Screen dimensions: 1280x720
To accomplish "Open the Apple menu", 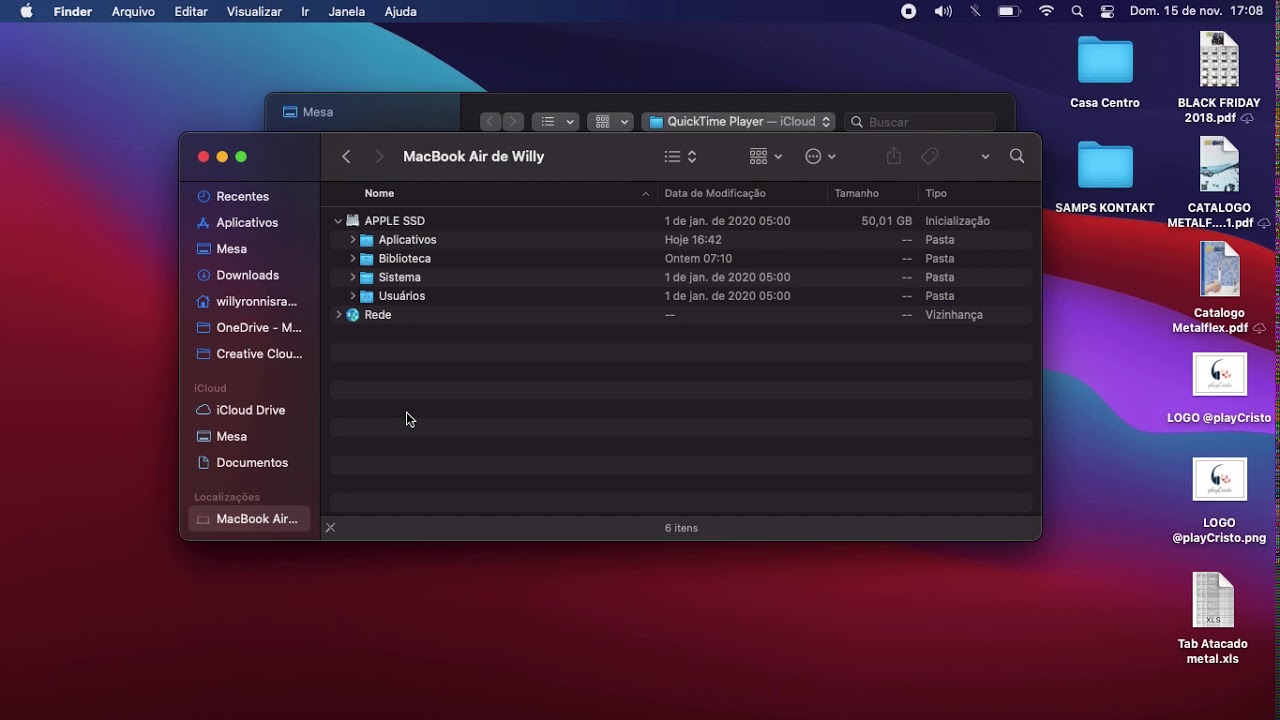I will point(27,11).
